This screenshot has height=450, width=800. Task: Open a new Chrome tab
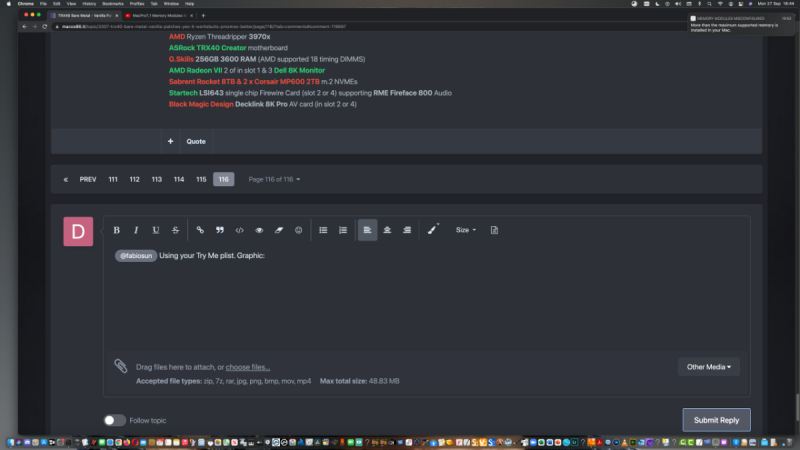pos(203,15)
